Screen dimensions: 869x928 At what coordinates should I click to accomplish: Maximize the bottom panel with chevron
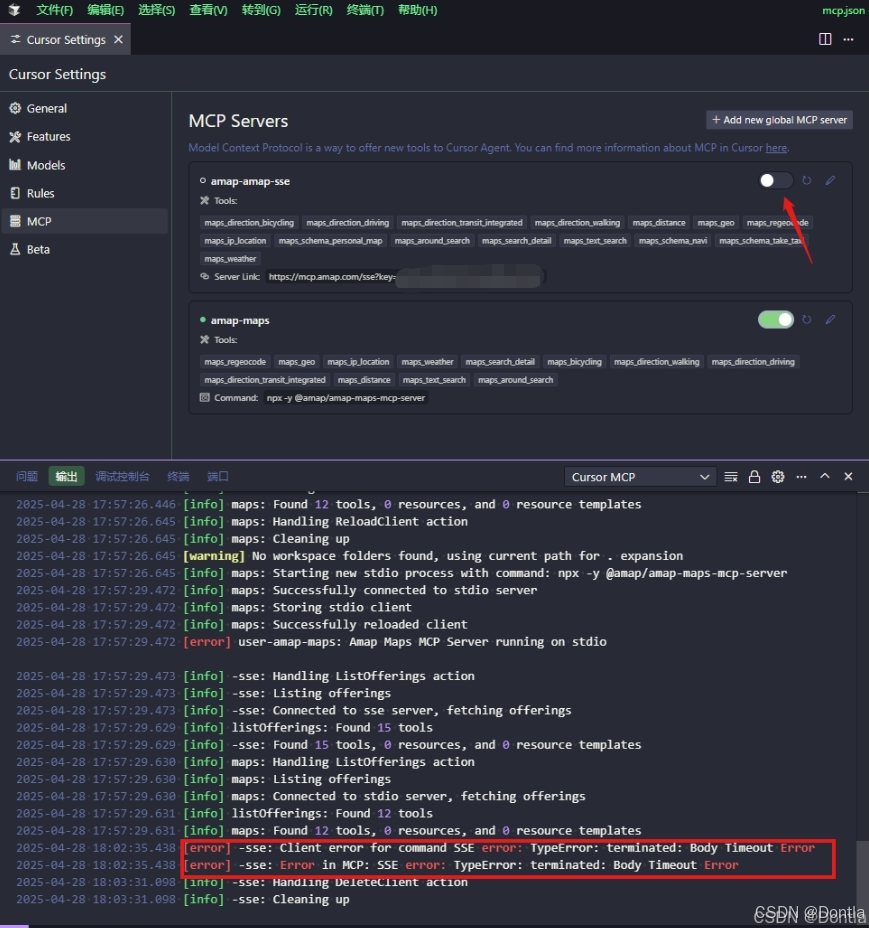click(825, 476)
